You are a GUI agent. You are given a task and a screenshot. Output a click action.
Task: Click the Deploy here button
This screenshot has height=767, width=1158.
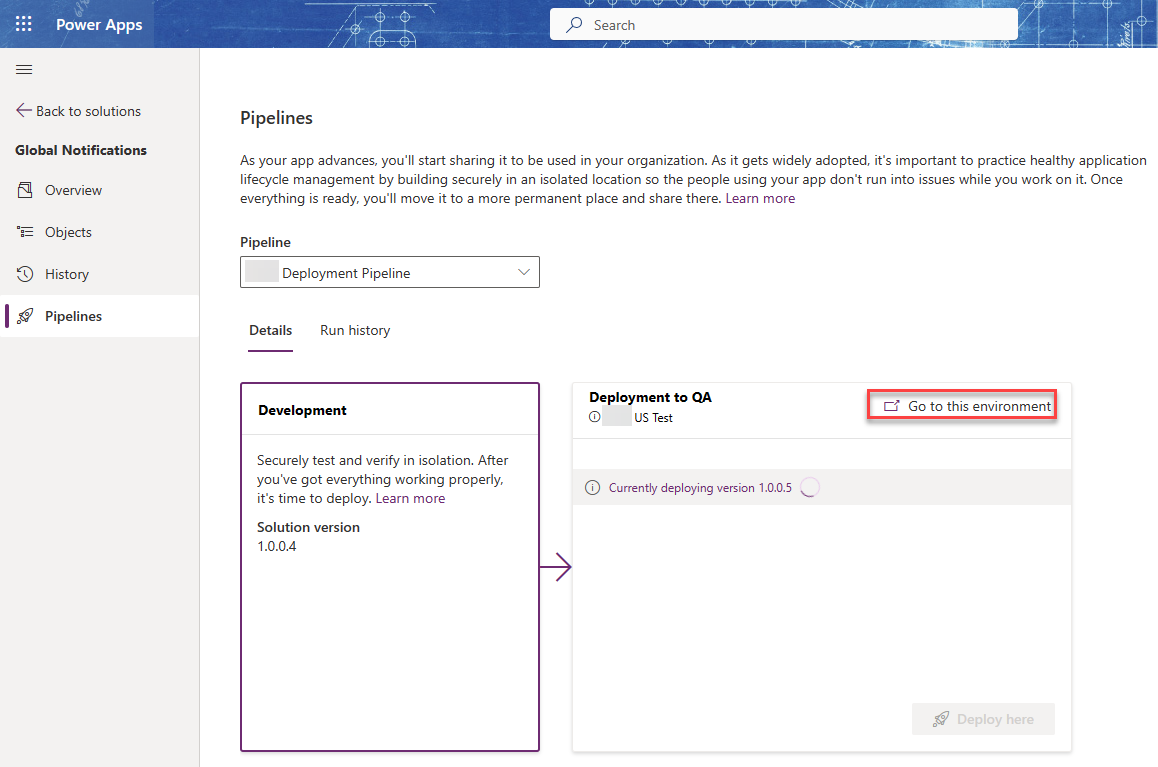coord(983,719)
